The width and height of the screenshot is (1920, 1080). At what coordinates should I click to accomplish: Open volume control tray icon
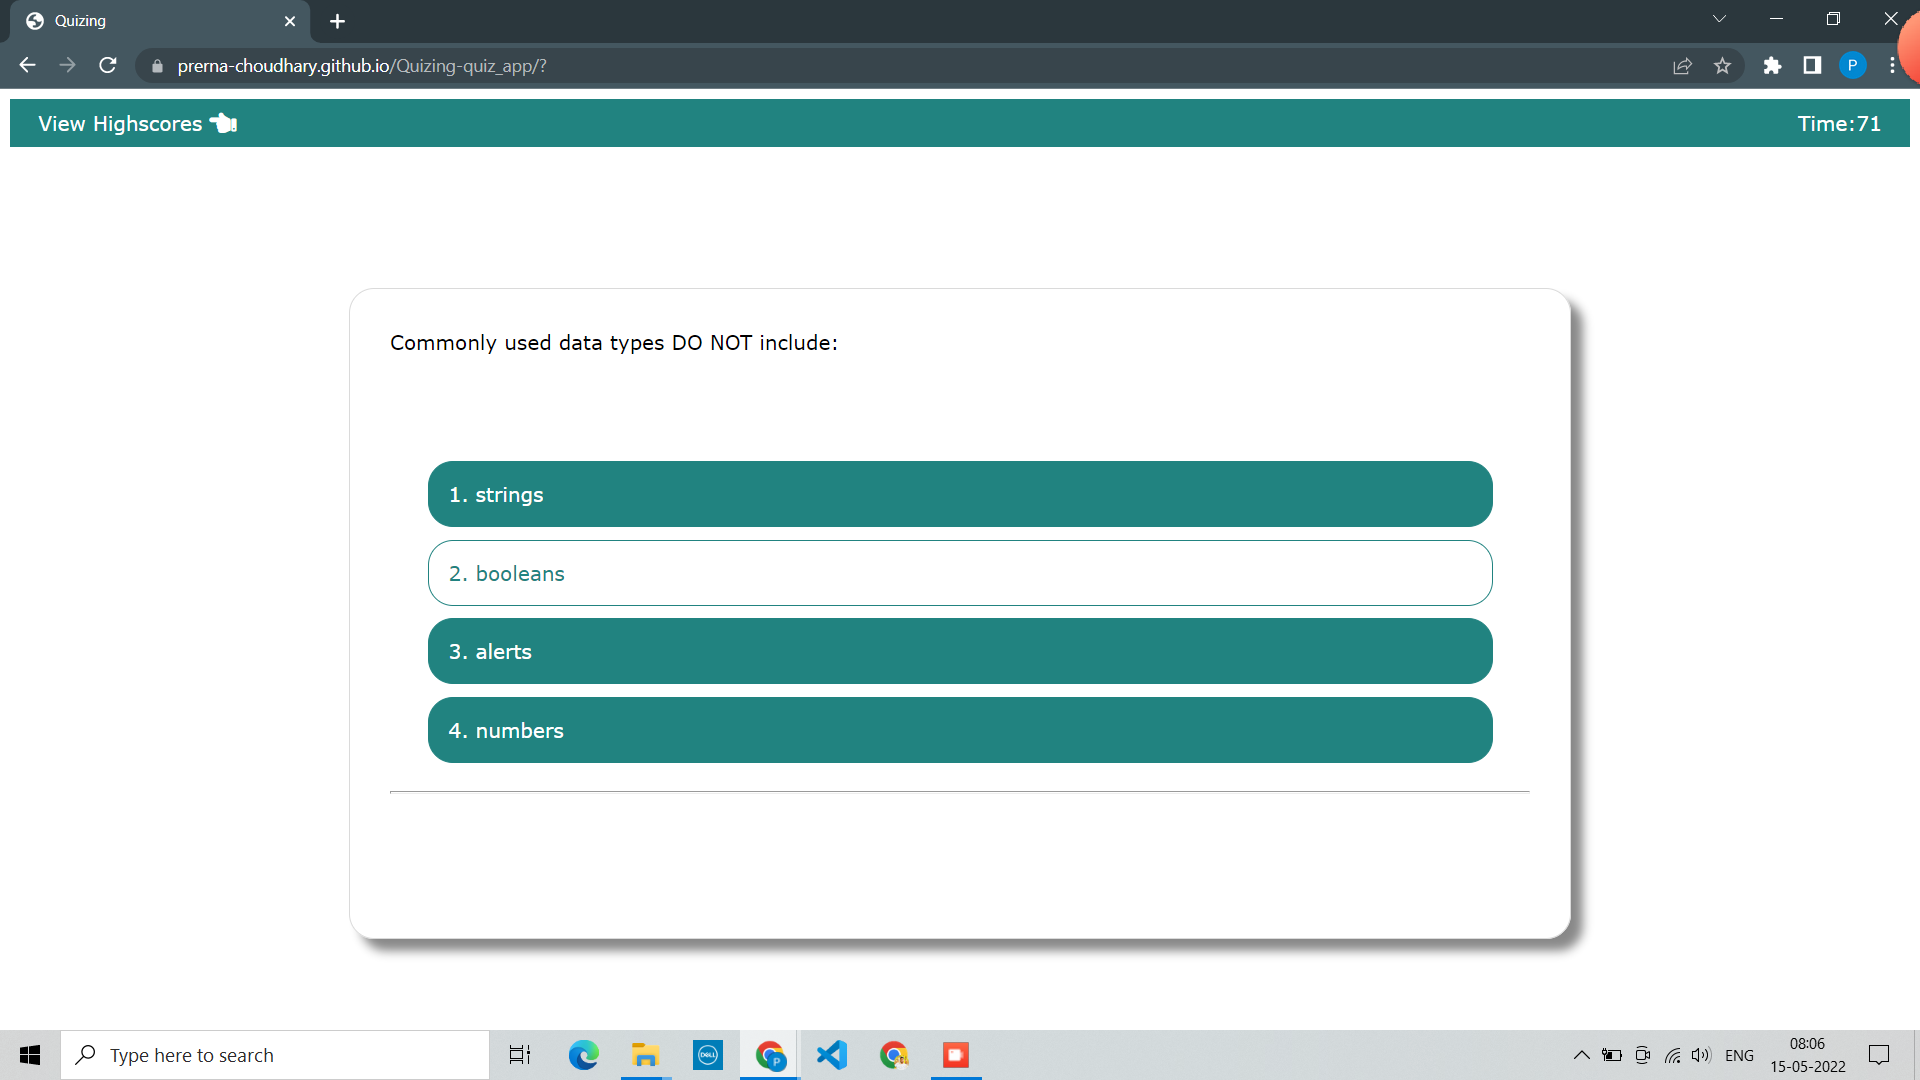pos(1701,1055)
